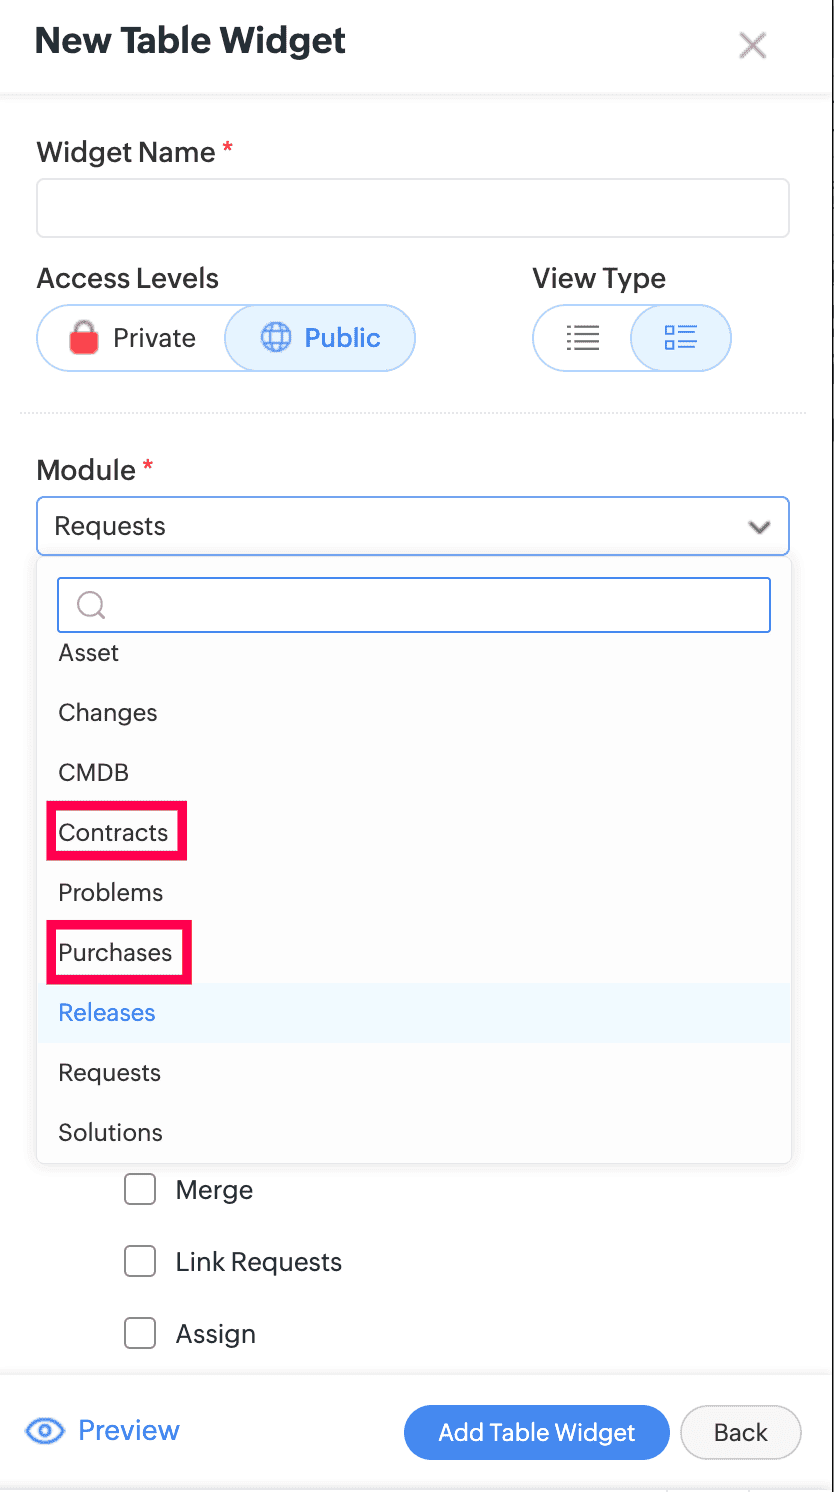Image resolution: width=834 pixels, height=1492 pixels.
Task: Click the module search input box
Action: tap(430, 605)
